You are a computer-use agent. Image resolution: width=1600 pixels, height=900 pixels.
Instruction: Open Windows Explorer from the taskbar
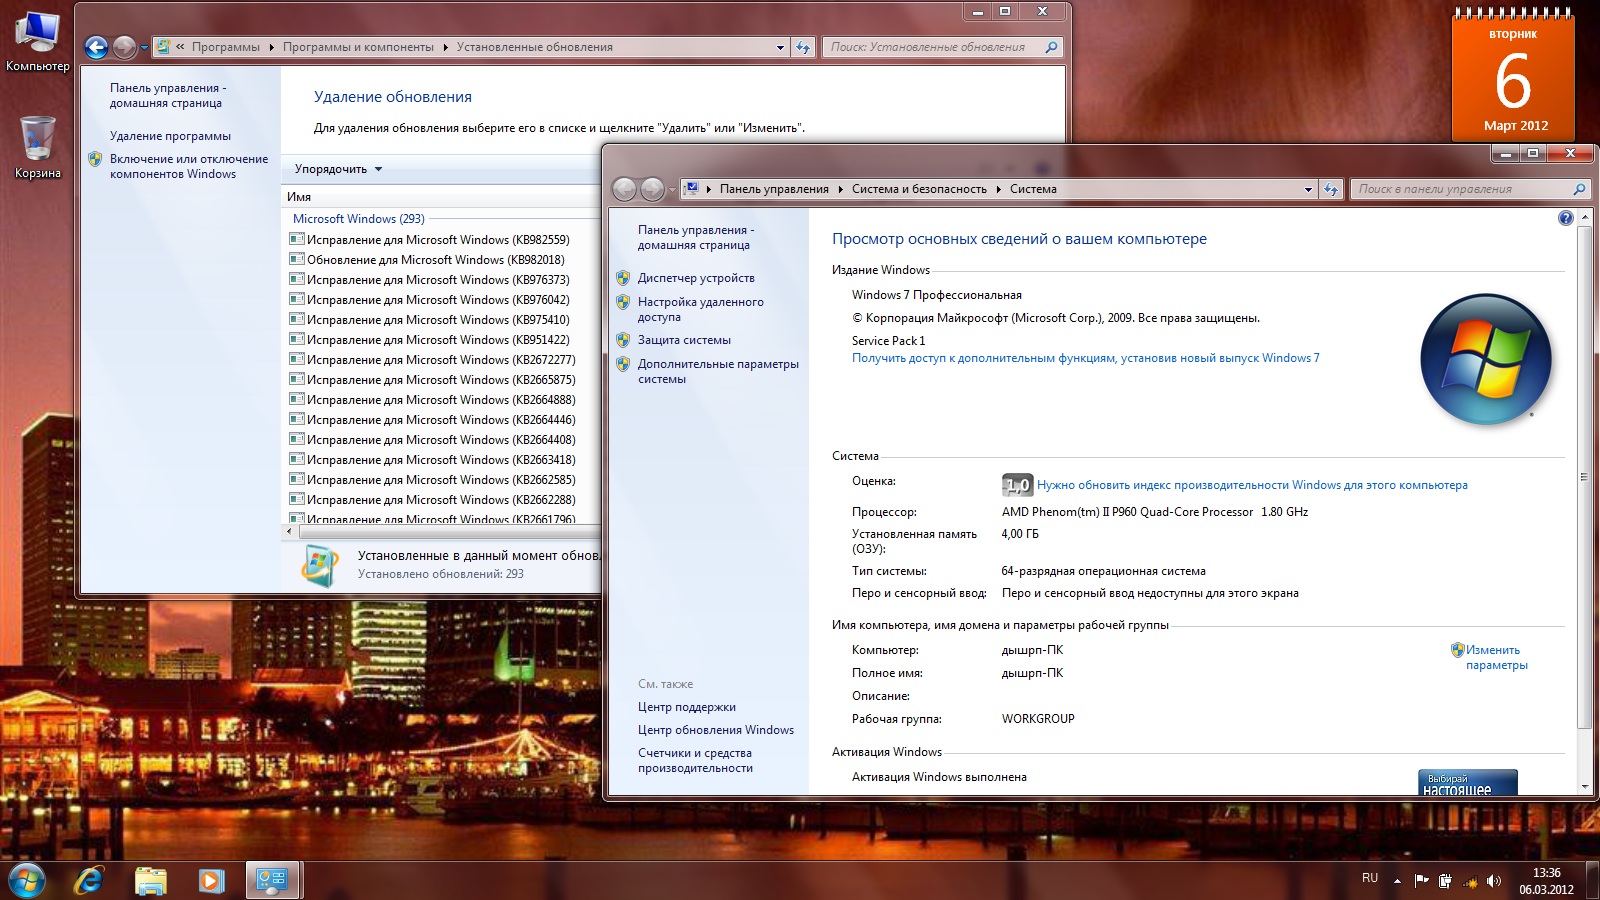tap(151, 880)
